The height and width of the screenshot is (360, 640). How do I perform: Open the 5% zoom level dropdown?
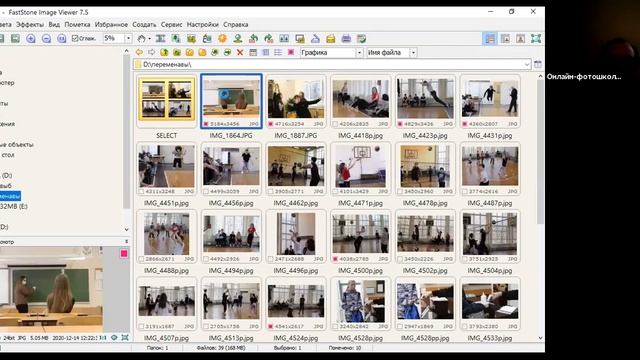pyautogui.click(x=128, y=38)
